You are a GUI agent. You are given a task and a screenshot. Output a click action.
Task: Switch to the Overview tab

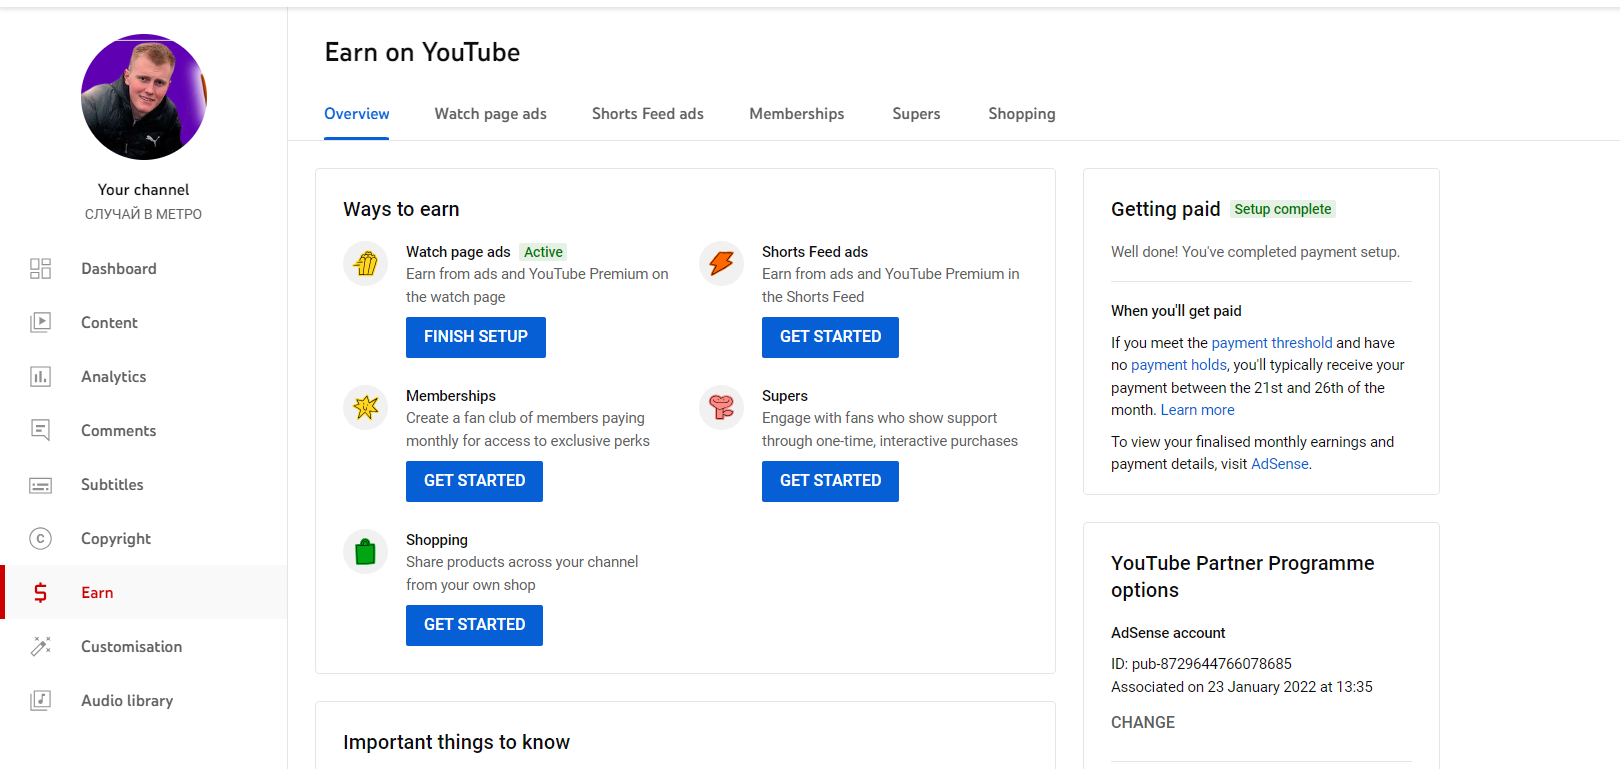click(357, 114)
